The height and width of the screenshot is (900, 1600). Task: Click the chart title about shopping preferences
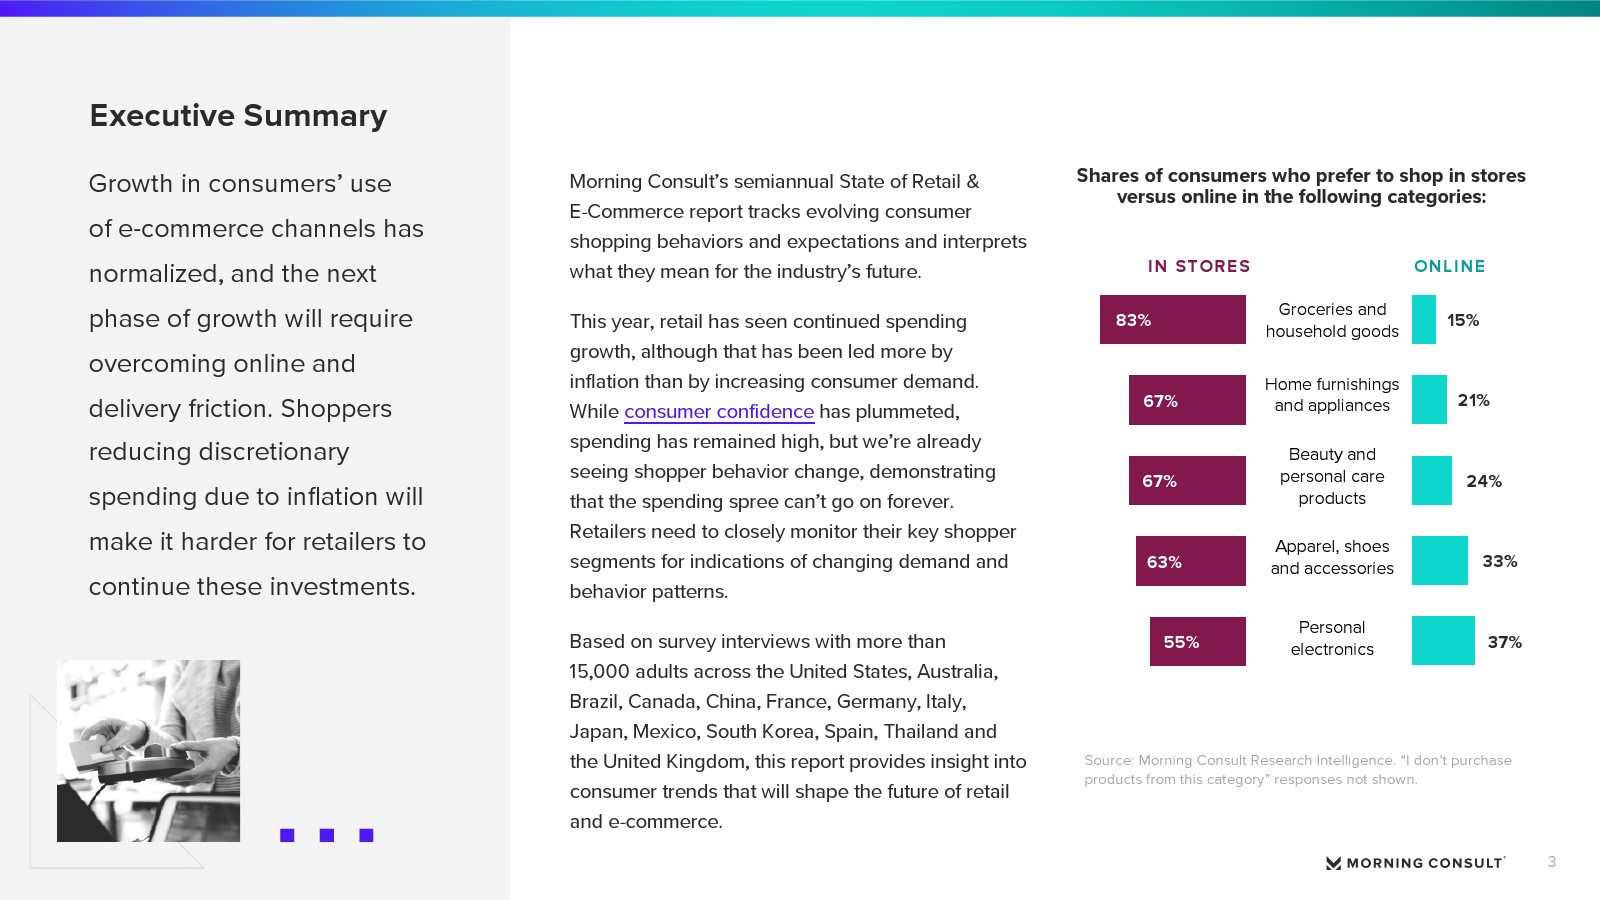[1300, 186]
